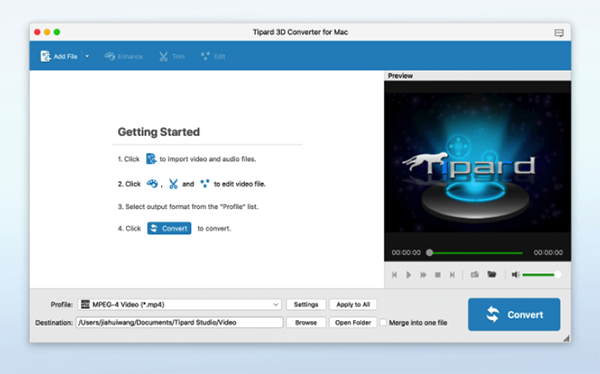Viewport: 600px width, 374px height.
Task: Click Add File in the toolbar
Action: tap(59, 56)
